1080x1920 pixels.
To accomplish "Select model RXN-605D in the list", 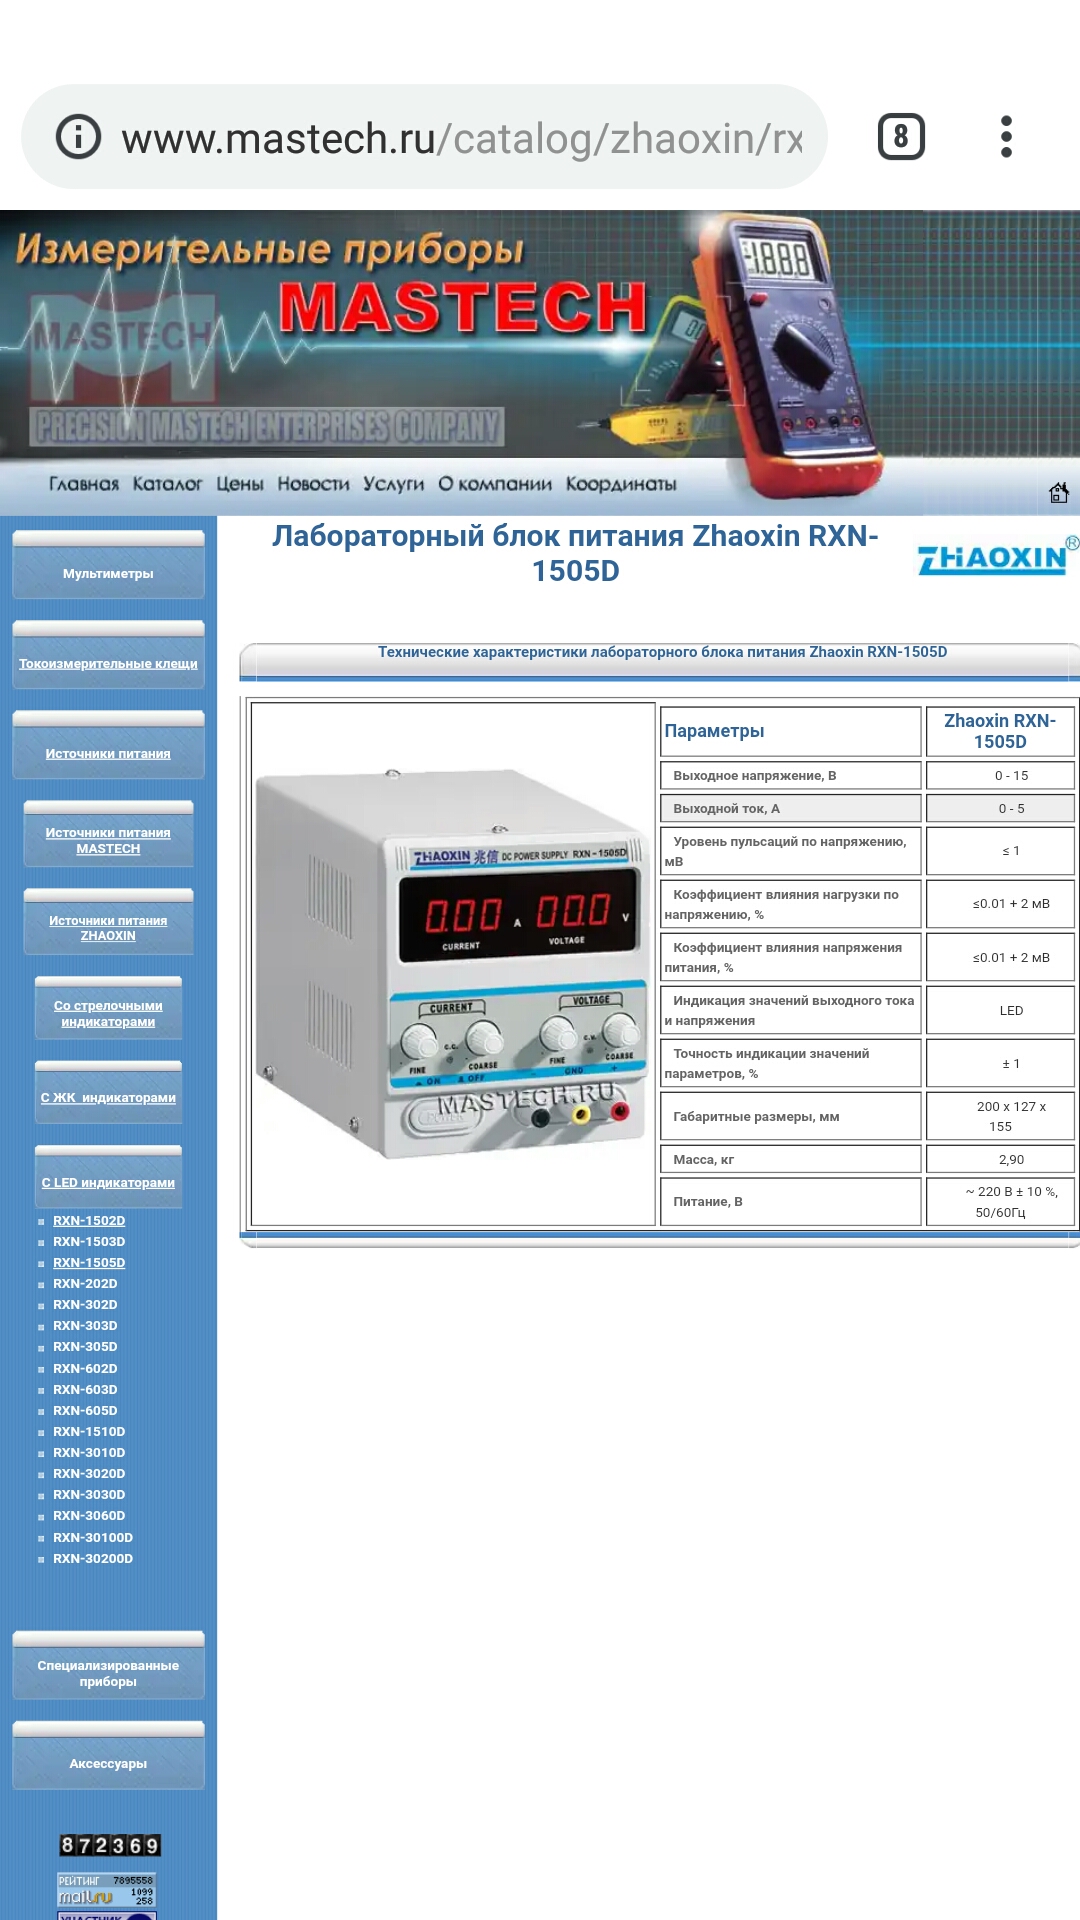I will click(x=85, y=1410).
